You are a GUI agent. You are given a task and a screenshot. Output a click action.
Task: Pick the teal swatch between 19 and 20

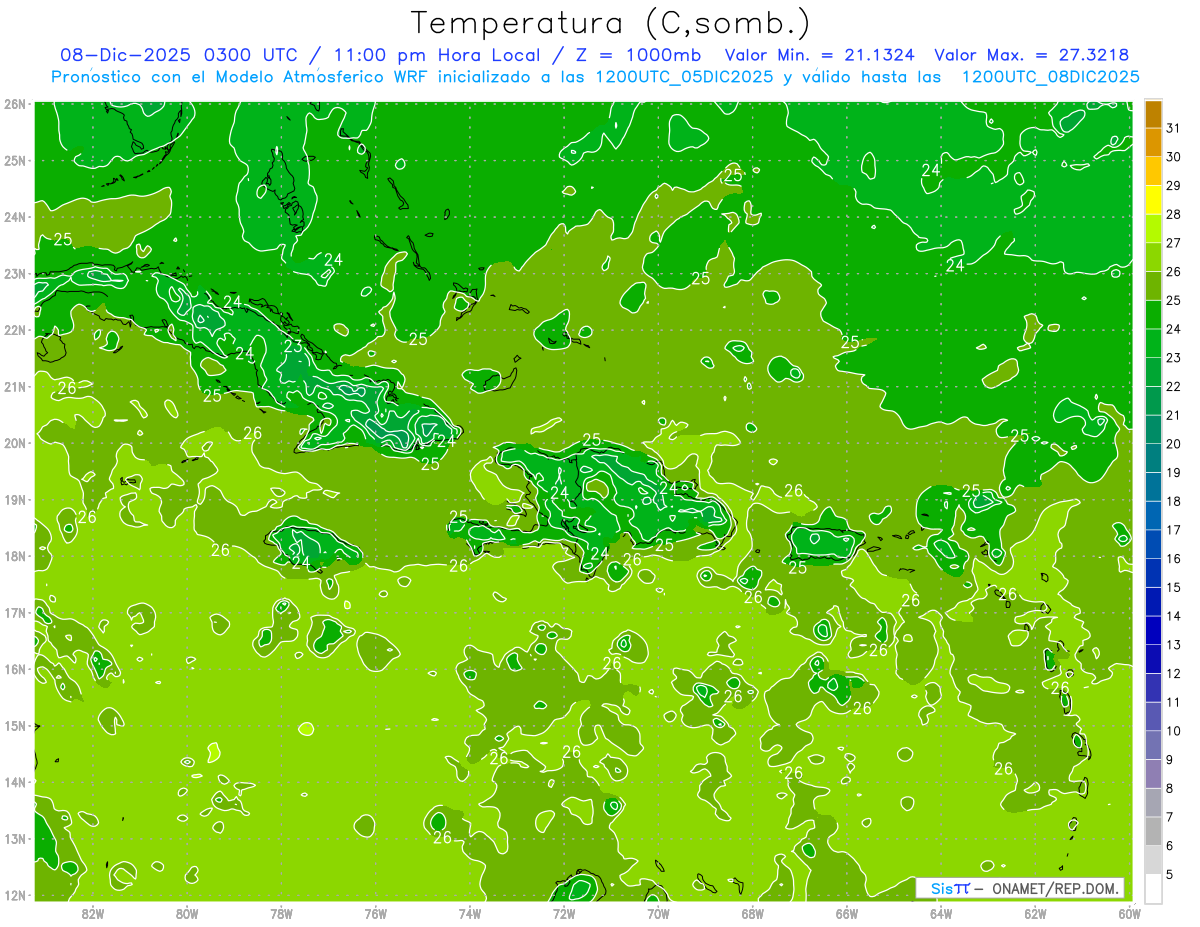pyautogui.click(x=1153, y=458)
